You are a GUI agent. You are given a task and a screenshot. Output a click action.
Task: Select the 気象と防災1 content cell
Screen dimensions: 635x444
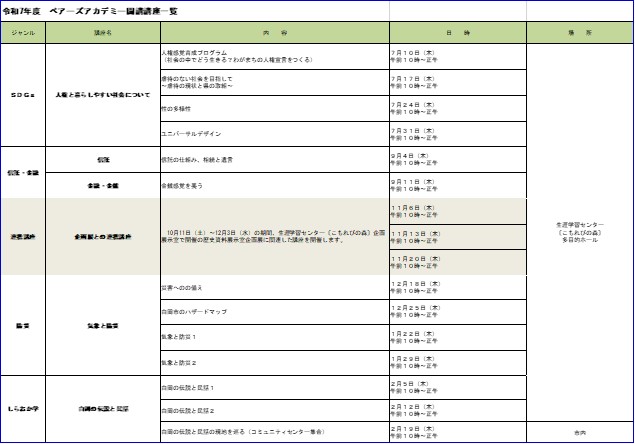tap(275, 337)
